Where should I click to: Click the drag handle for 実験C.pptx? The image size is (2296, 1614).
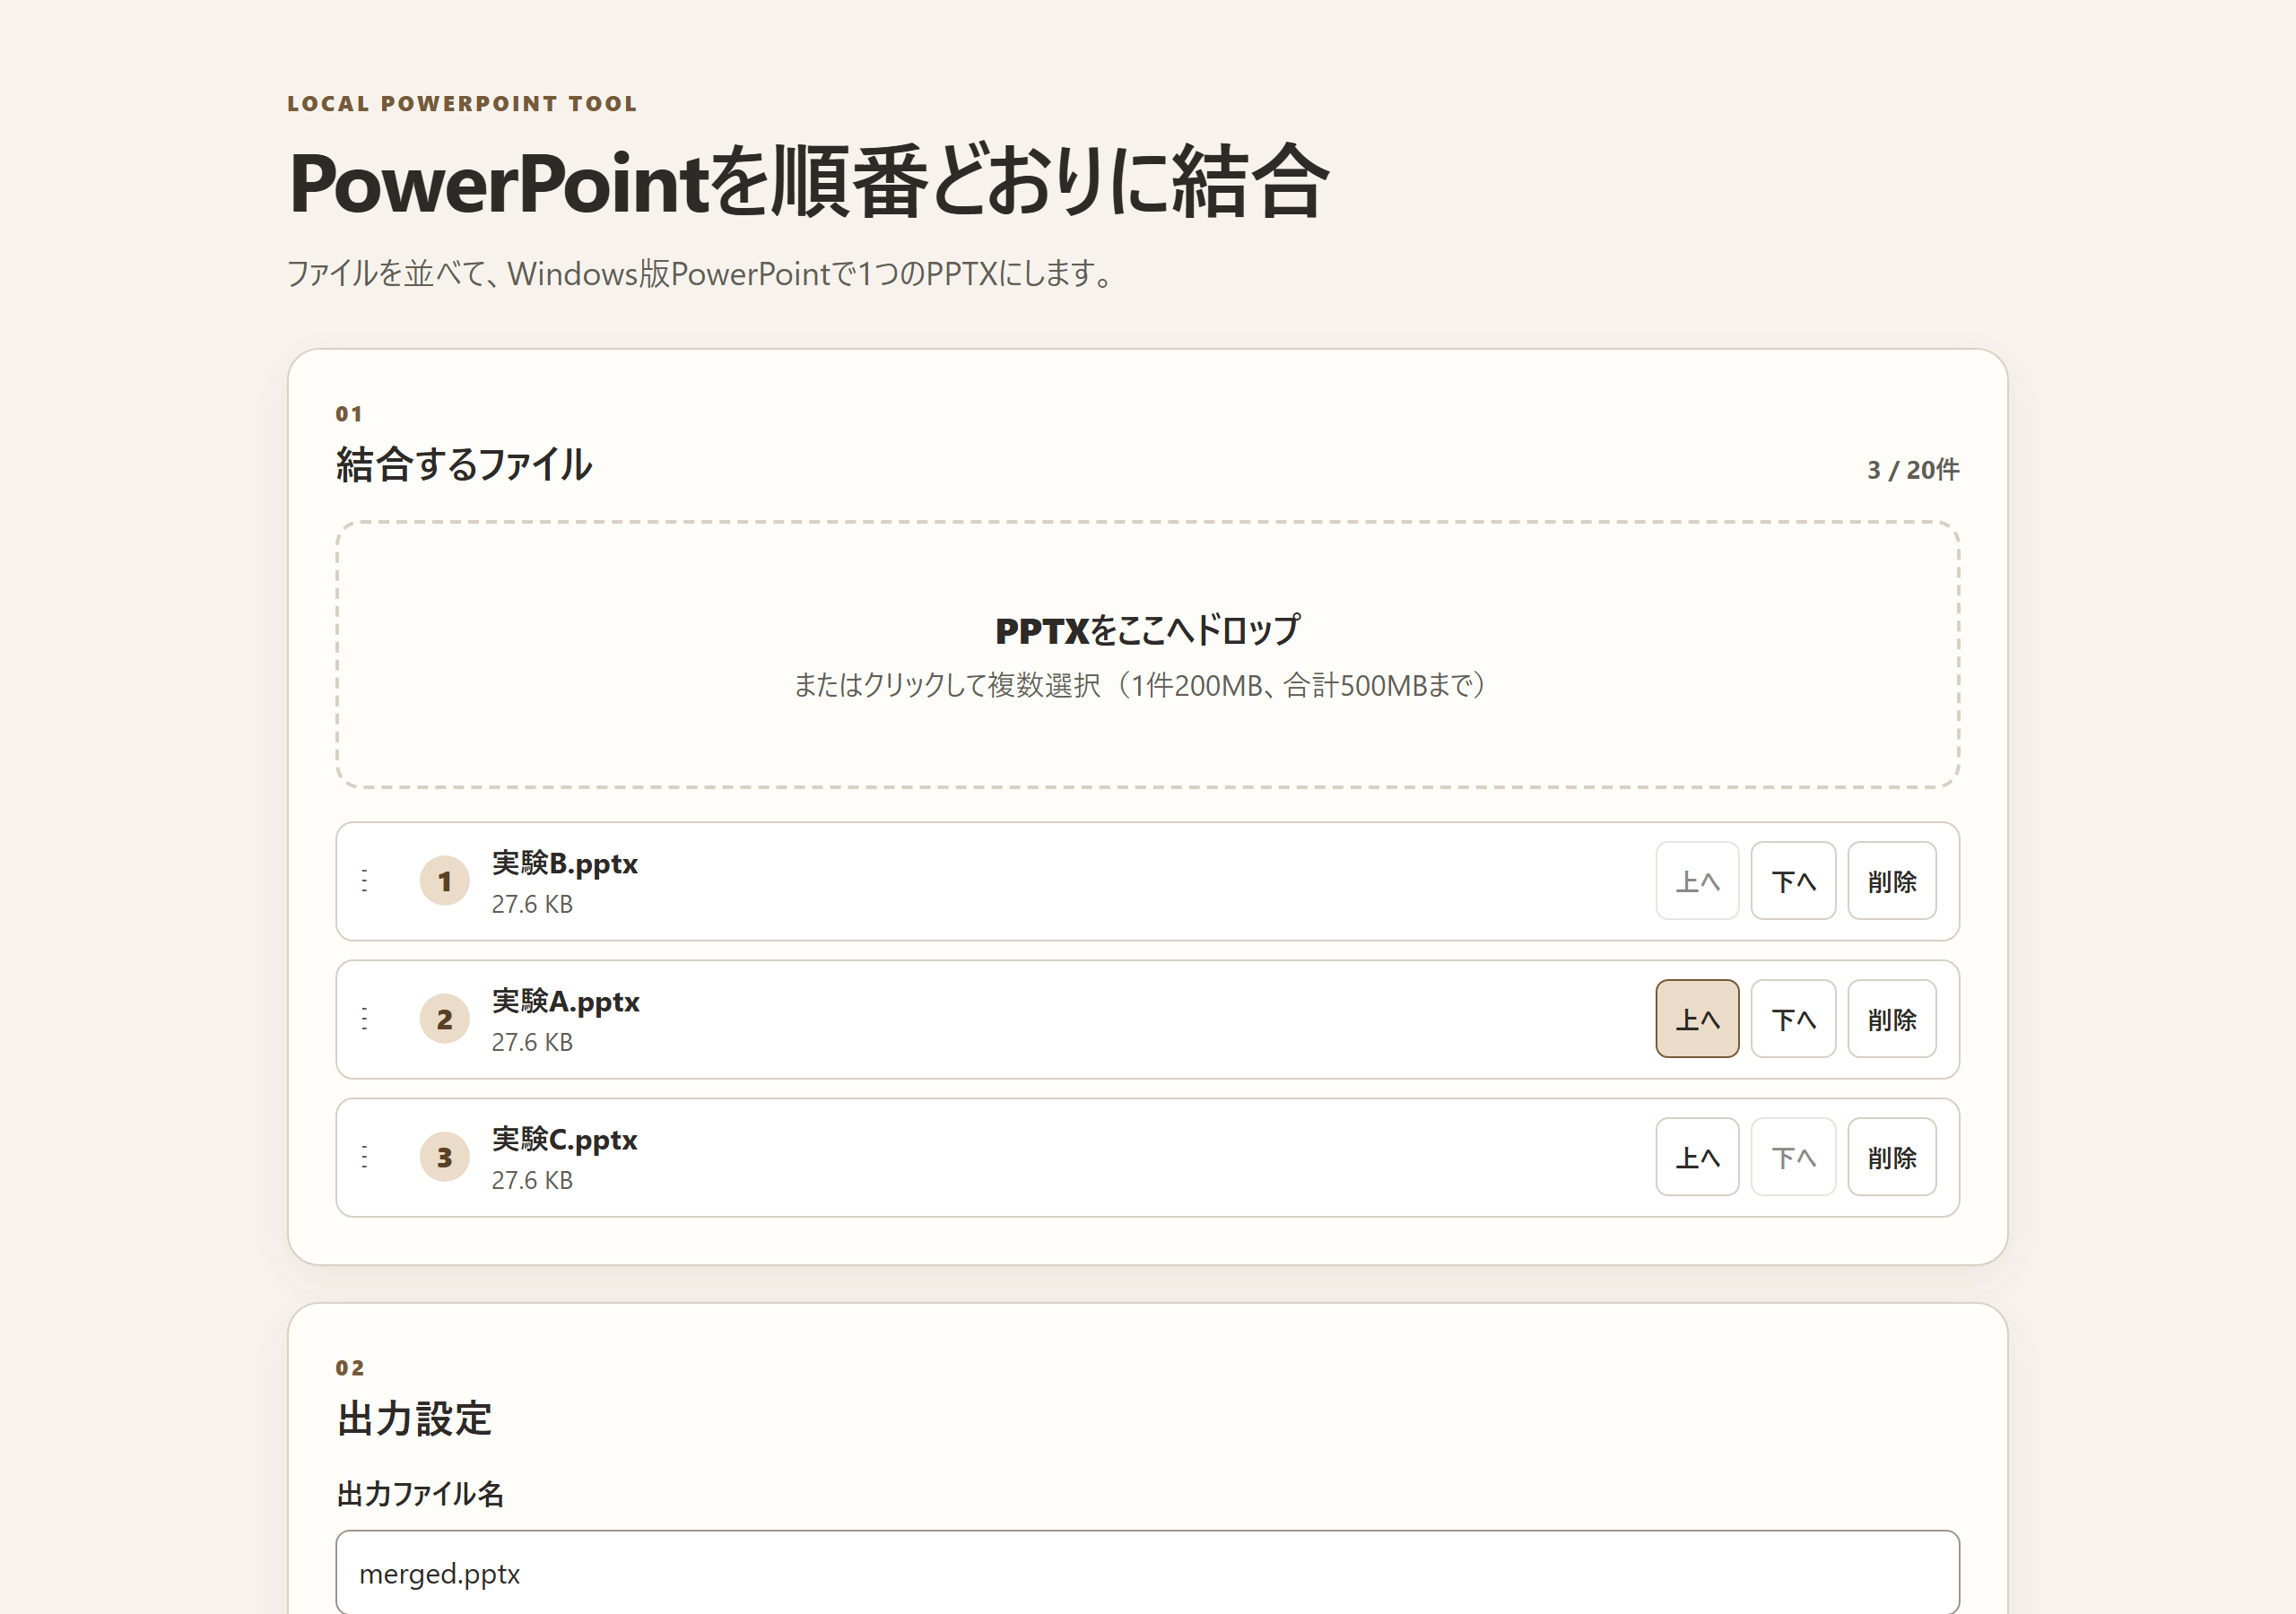364,1157
